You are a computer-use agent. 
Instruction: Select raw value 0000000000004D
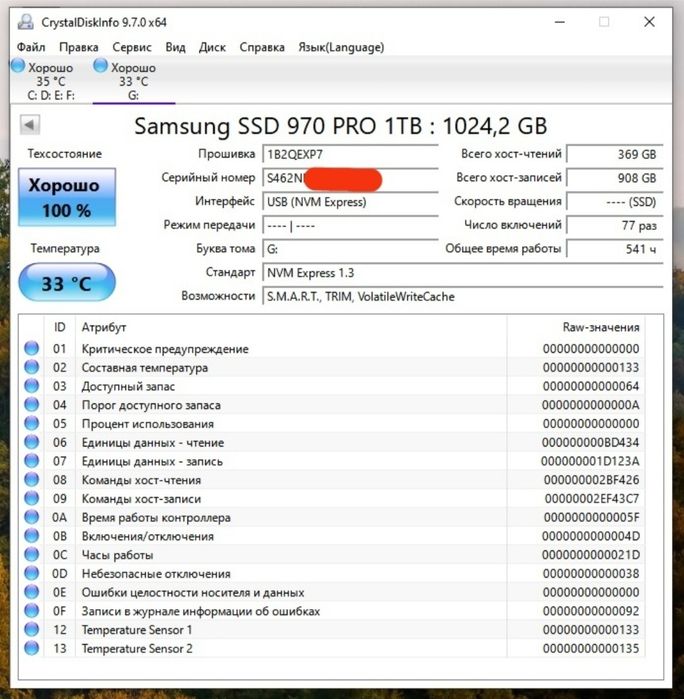click(x=590, y=536)
